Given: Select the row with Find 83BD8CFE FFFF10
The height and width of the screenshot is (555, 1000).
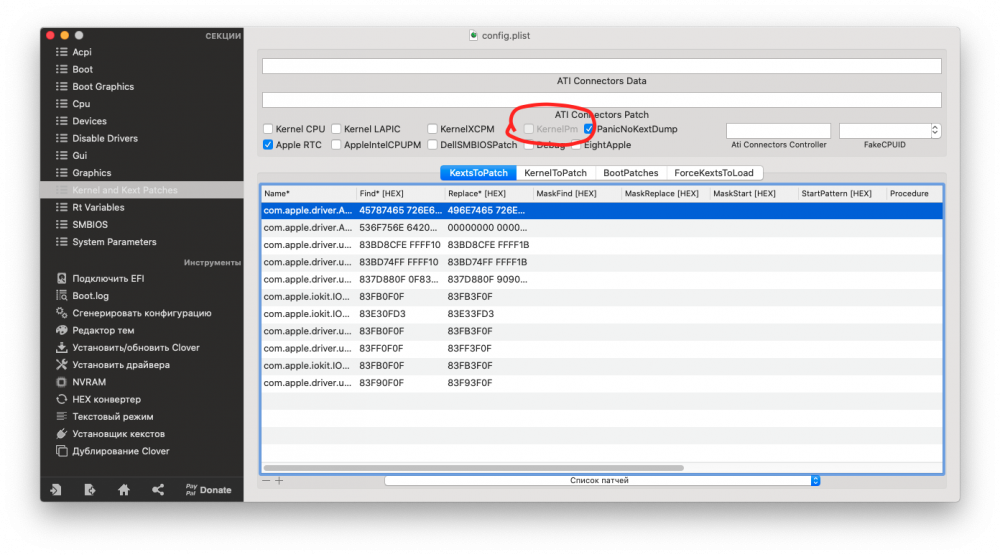Looking at the screenshot, I should (601, 245).
